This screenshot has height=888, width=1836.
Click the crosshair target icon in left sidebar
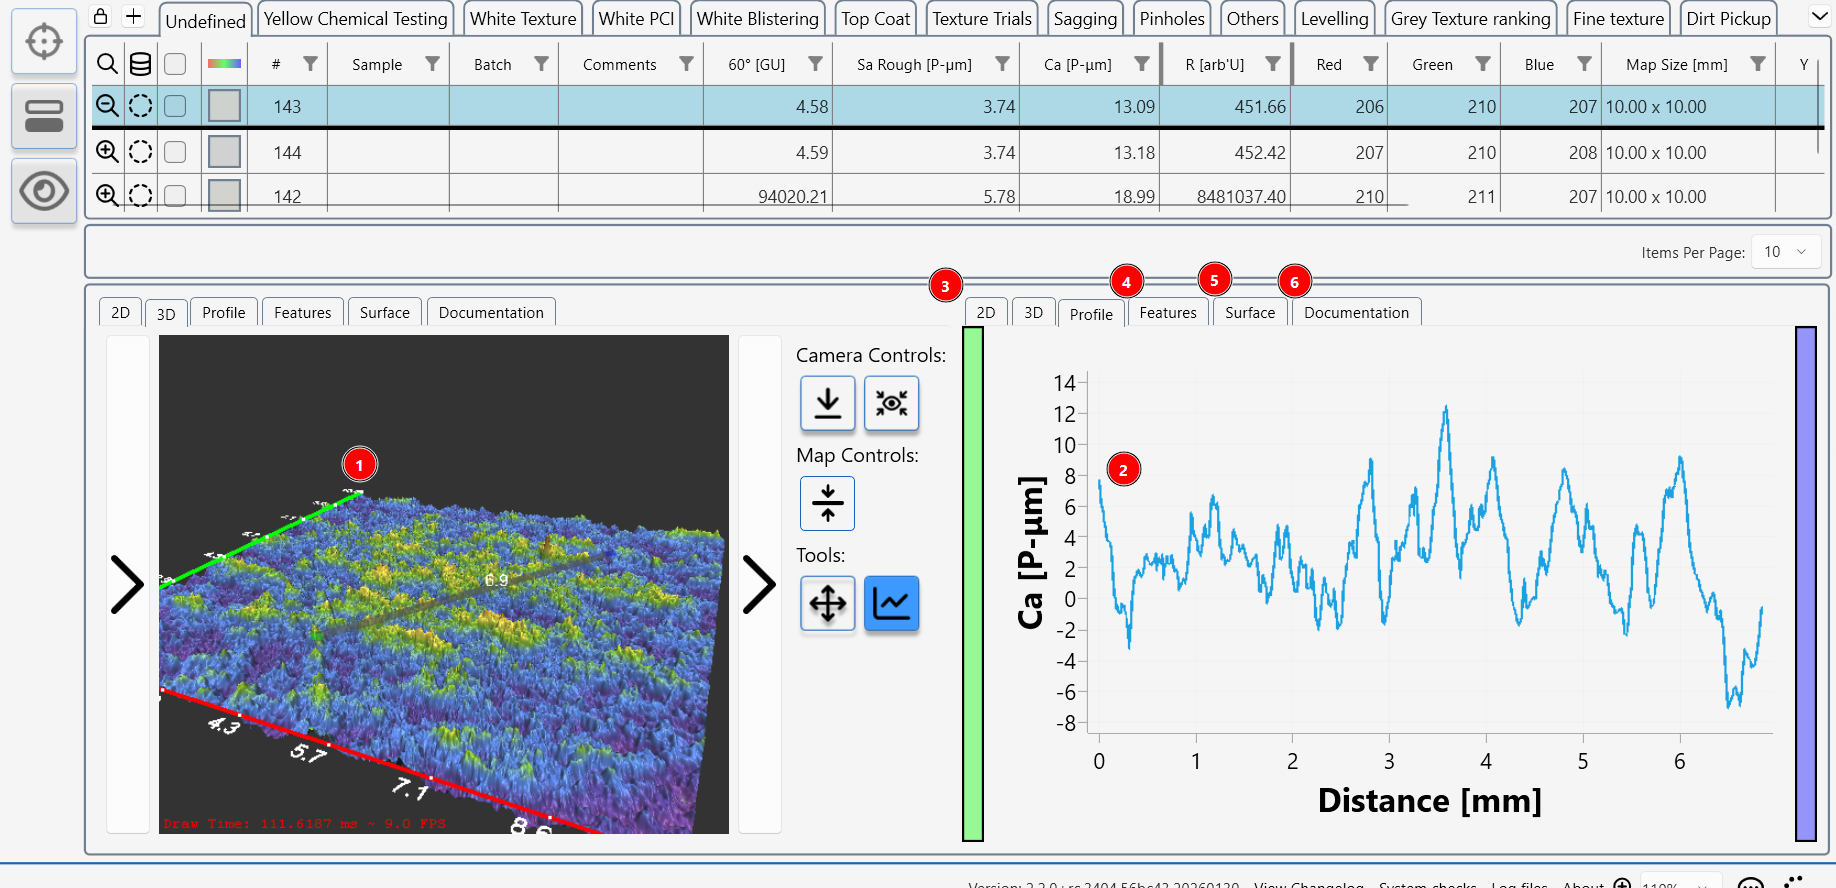click(44, 42)
